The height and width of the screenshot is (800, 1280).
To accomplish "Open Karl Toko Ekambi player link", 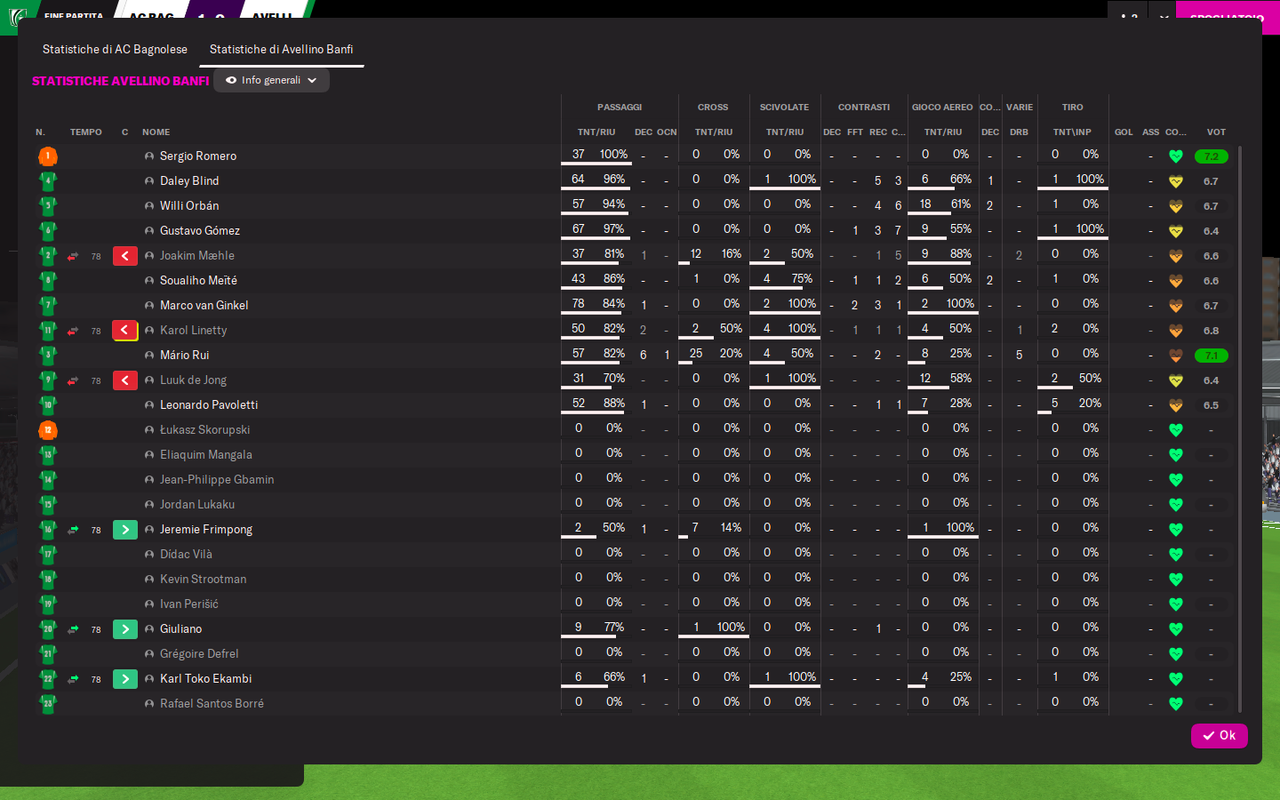I will tap(206, 679).
